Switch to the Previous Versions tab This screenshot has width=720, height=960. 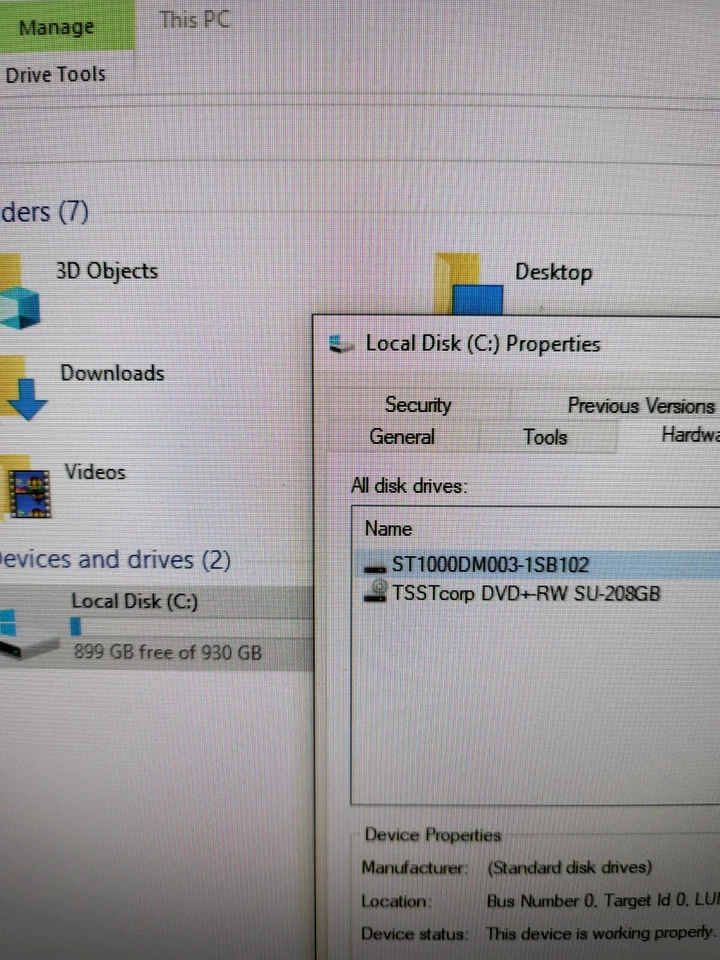(641, 405)
